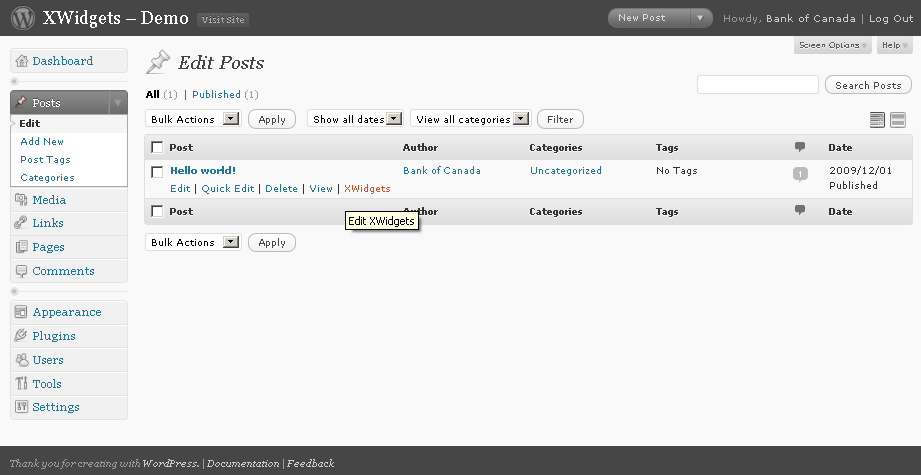Expand the Screen Options panel

click(x=833, y=45)
